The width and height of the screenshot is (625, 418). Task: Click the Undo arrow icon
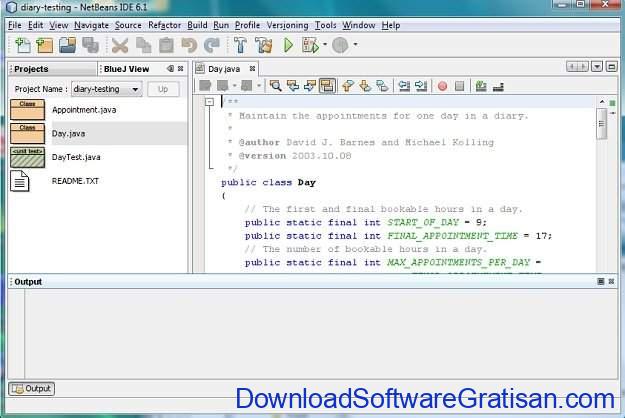(189, 45)
